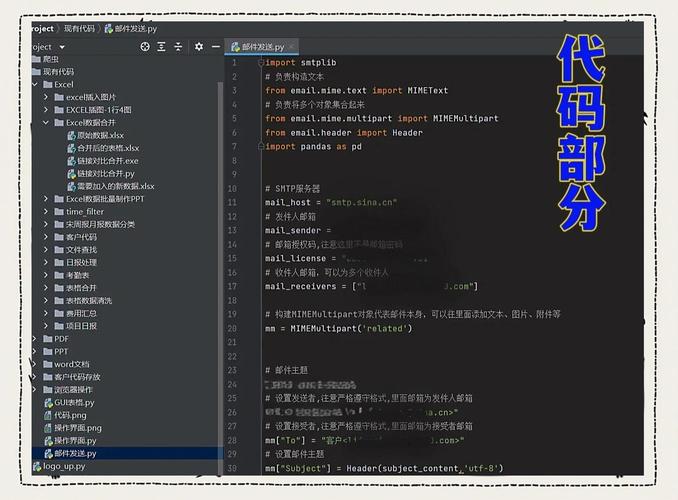Select the 现有代码 root folder label
The image size is (678, 500).
coord(58,71)
